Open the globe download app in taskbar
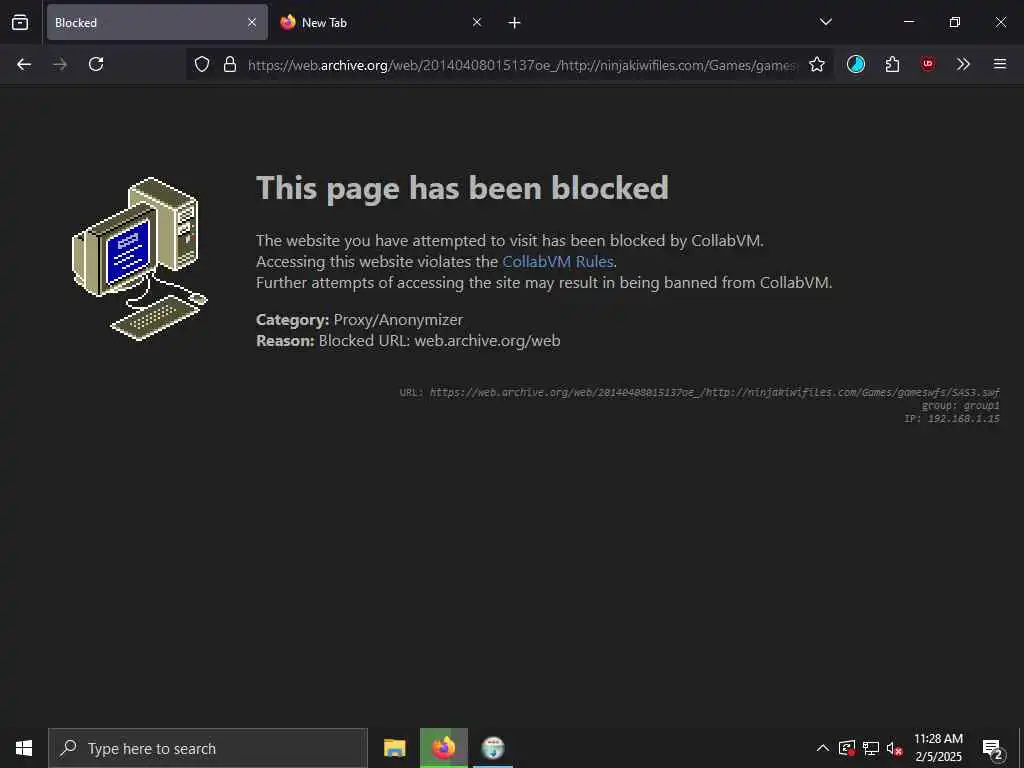The height and width of the screenshot is (768, 1024). tap(493, 748)
